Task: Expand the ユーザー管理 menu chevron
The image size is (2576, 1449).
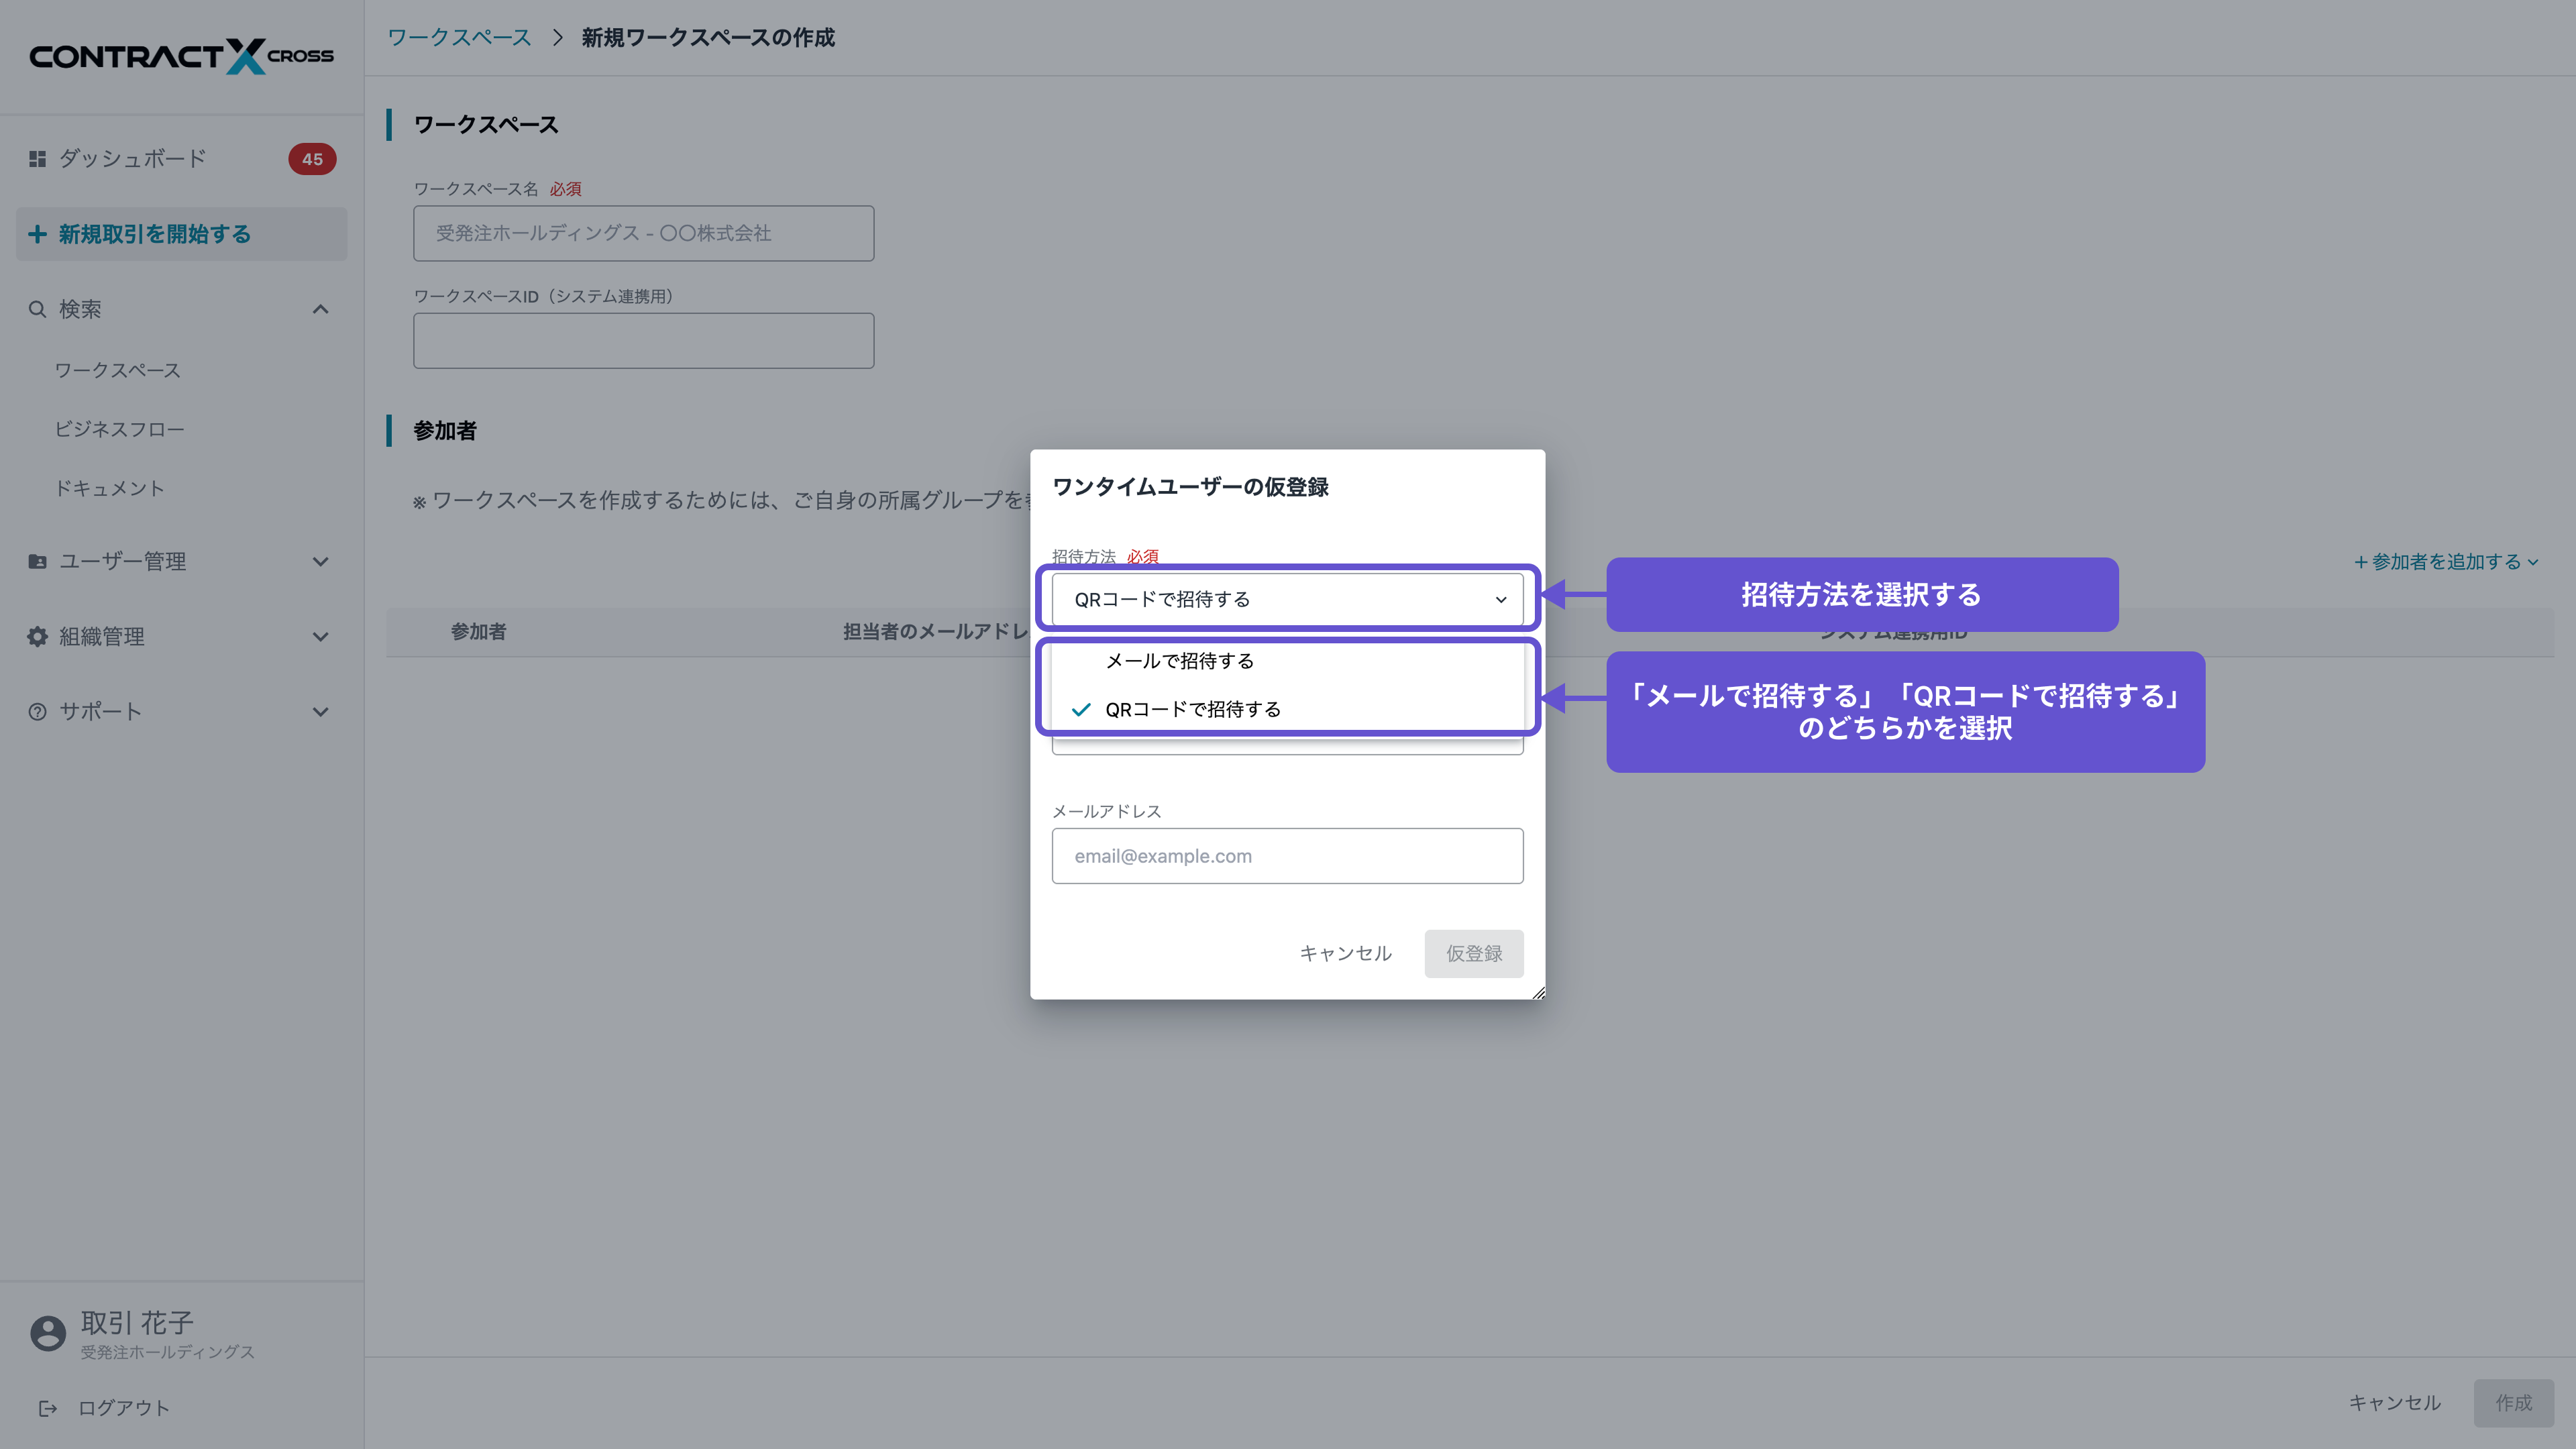Action: point(320,561)
